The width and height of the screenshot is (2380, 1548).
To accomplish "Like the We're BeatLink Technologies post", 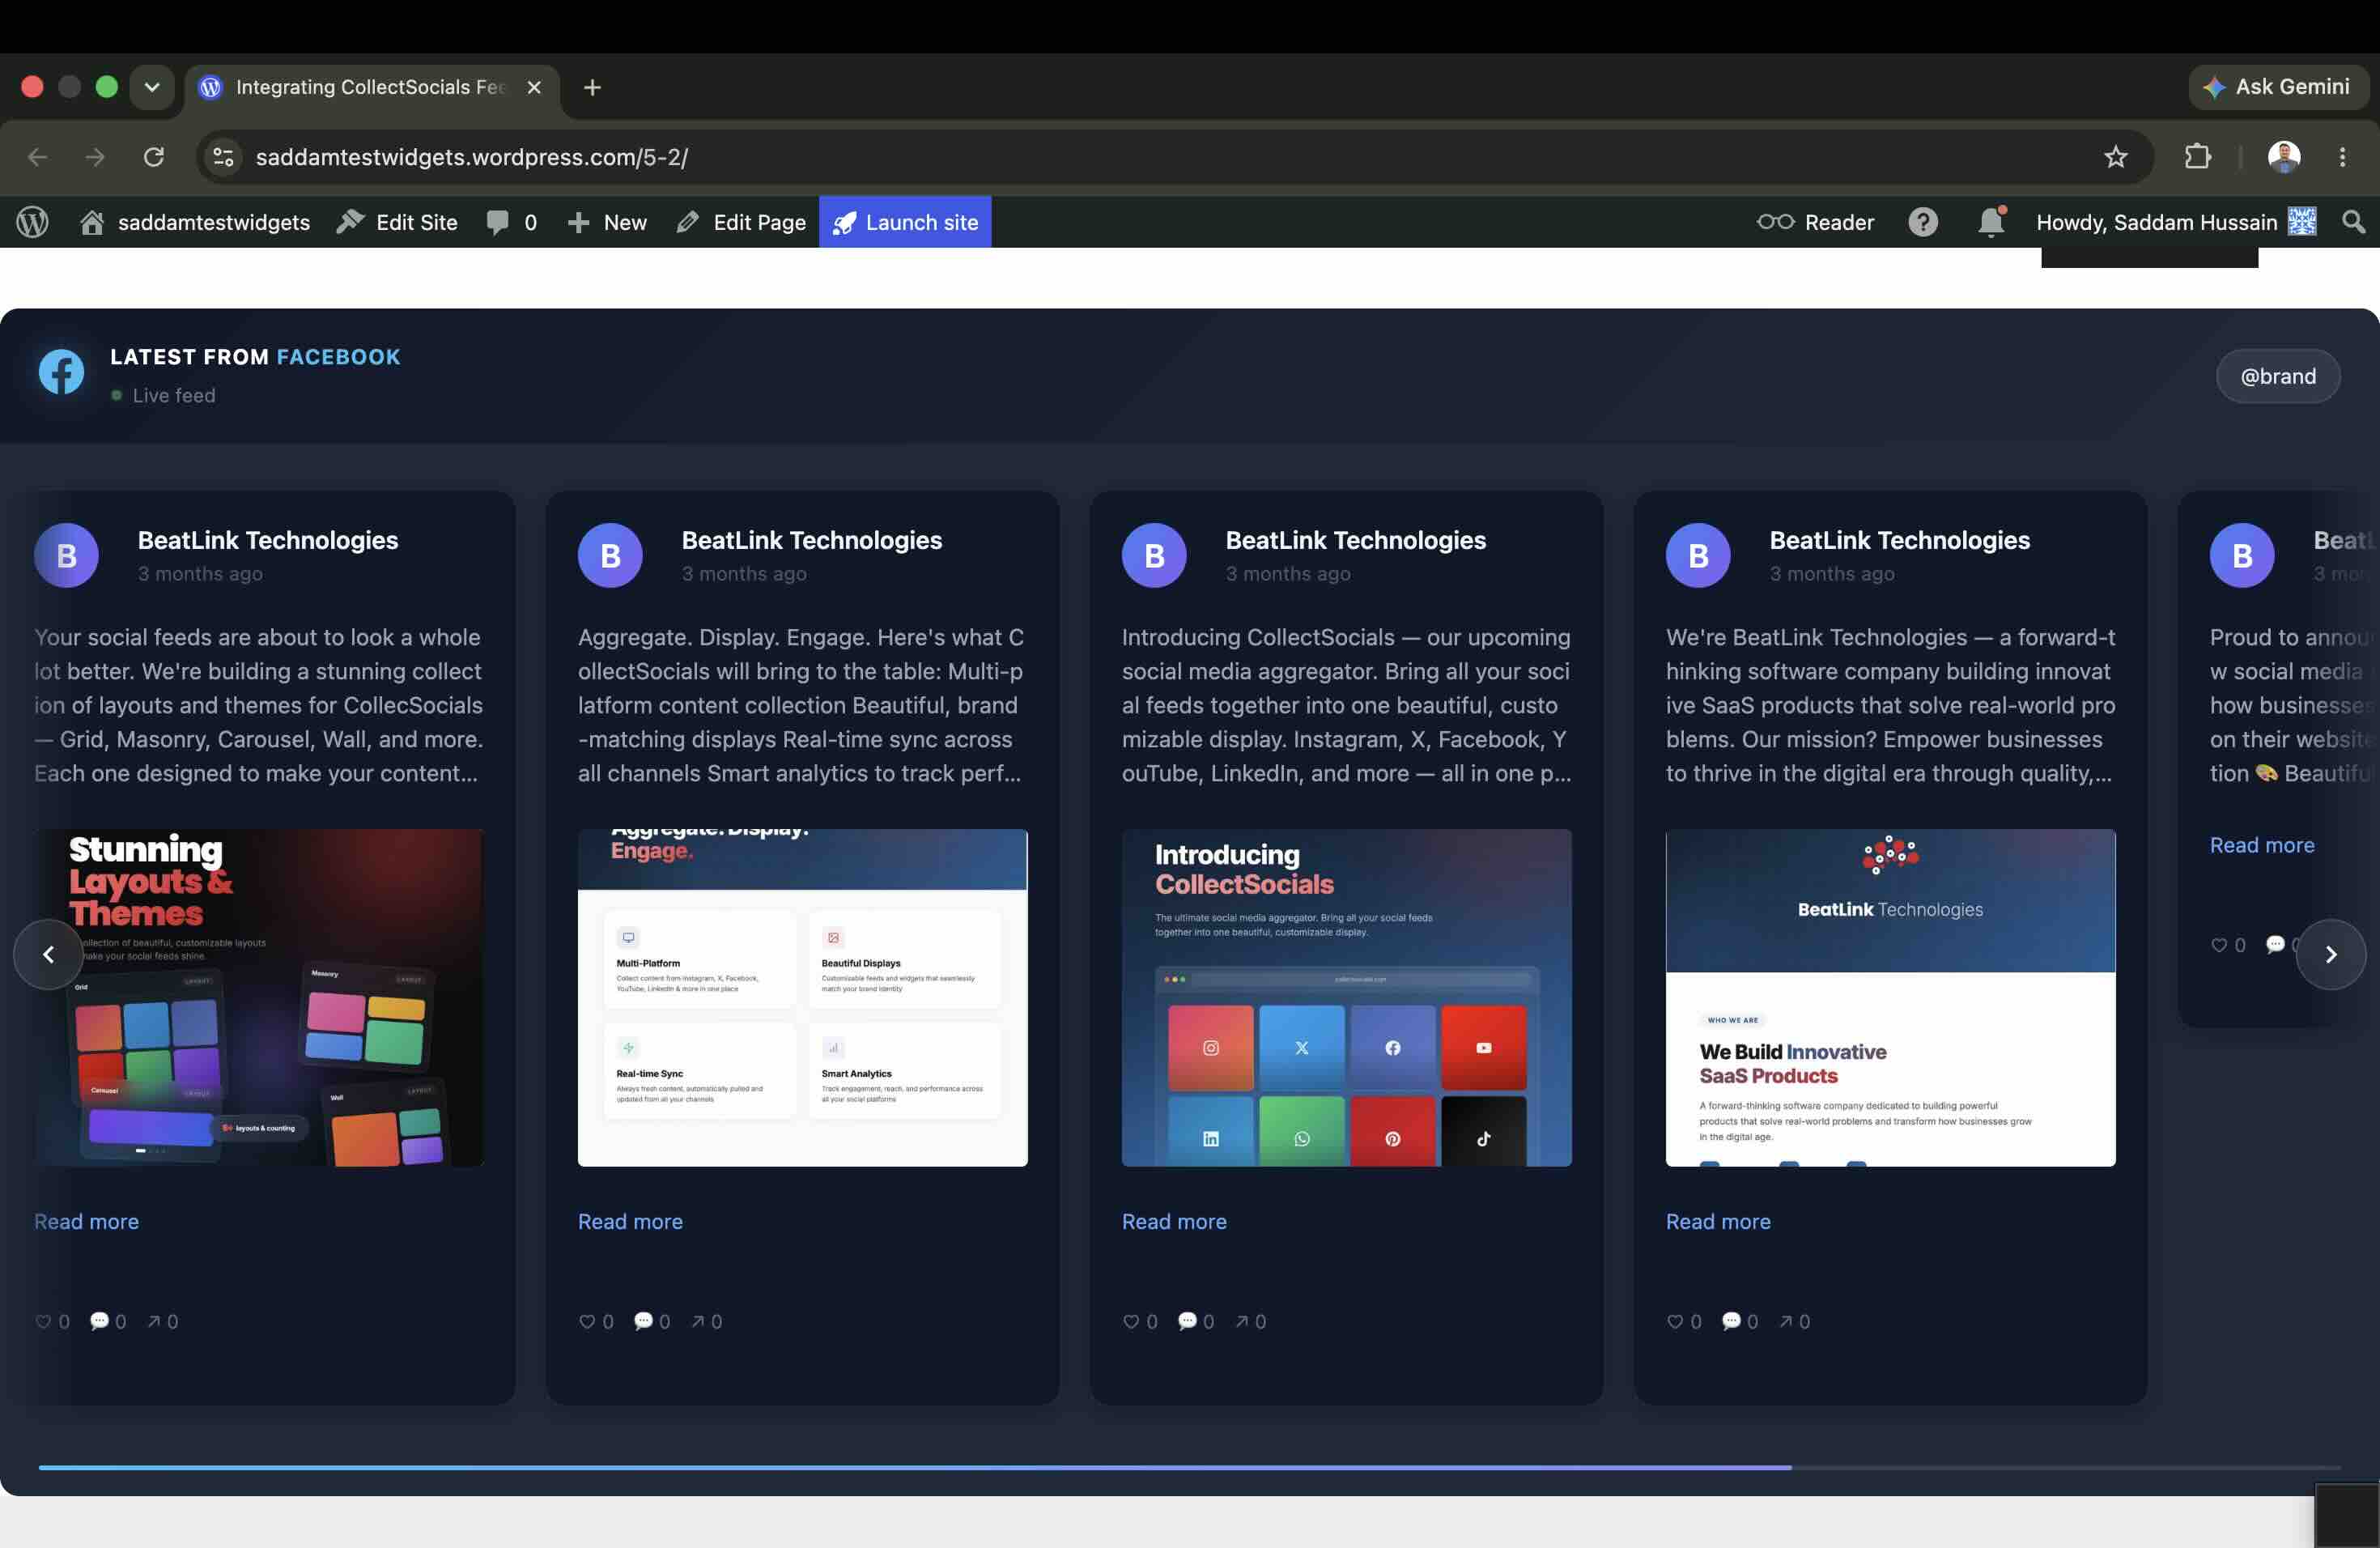I will coord(1675,1321).
